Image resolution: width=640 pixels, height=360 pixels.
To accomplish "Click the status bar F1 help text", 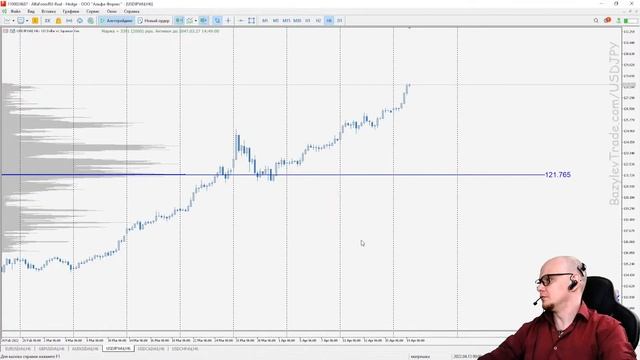I will click(x=31, y=357).
